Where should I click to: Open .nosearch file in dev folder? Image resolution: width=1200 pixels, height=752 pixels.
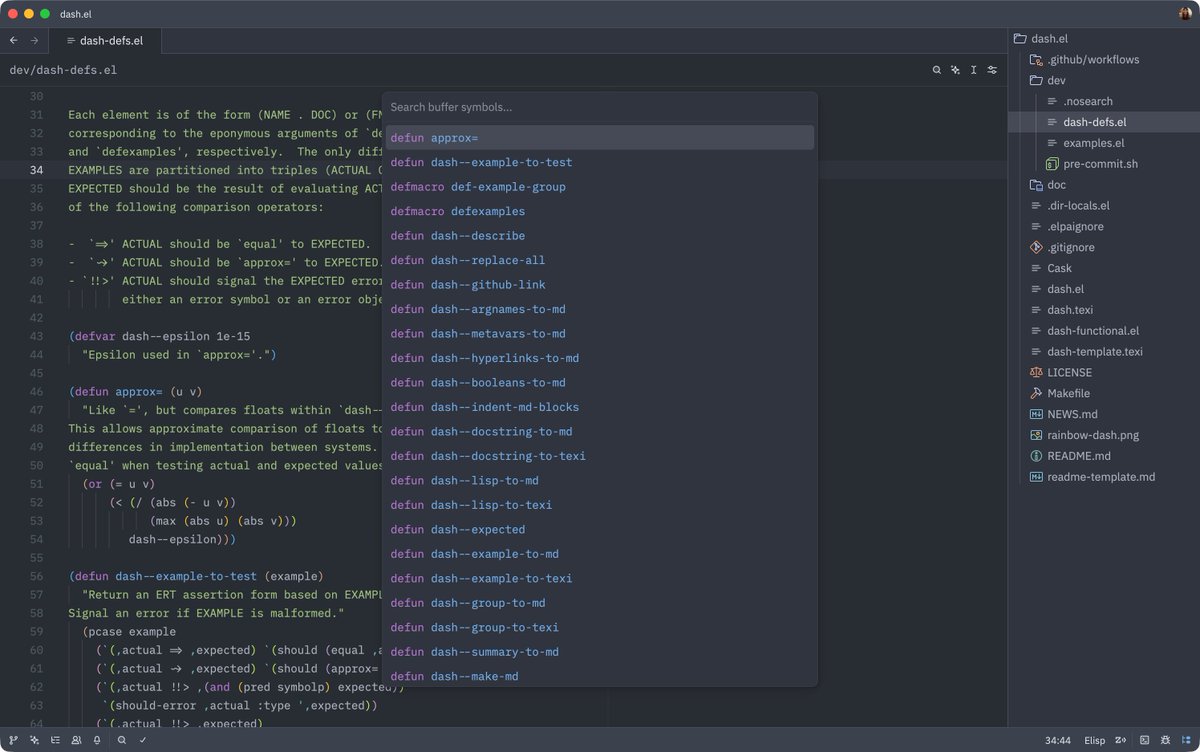coord(1104,101)
